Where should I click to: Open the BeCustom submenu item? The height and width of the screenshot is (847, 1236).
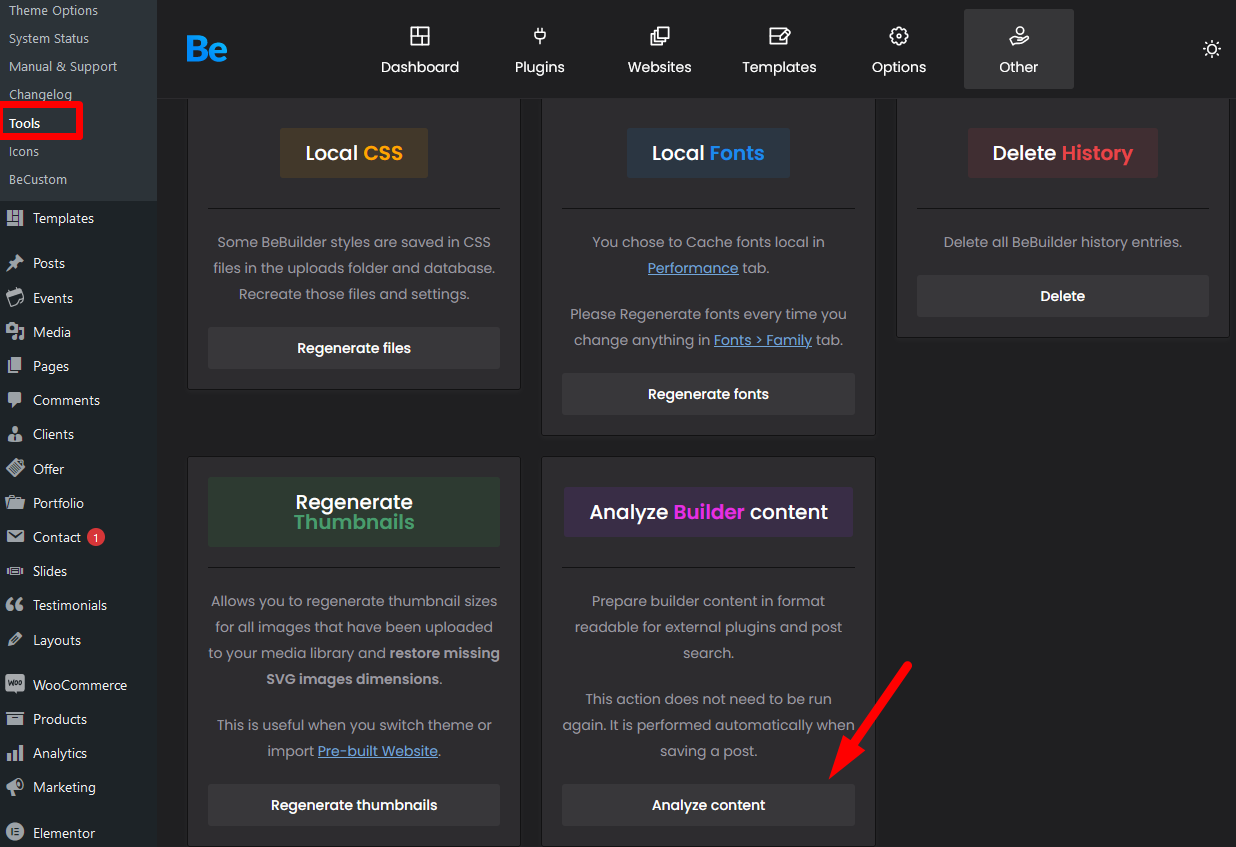(38, 179)
